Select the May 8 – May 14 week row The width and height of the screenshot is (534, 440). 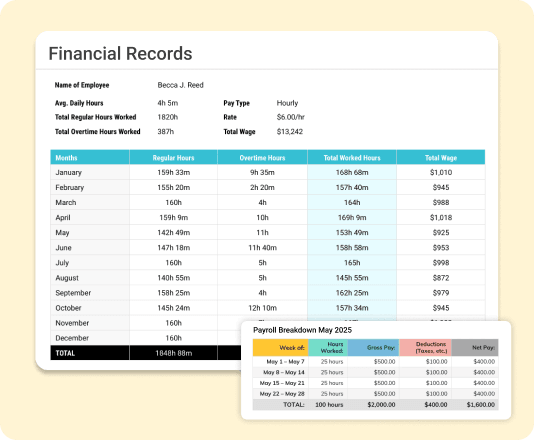click(x=375, y=372)
